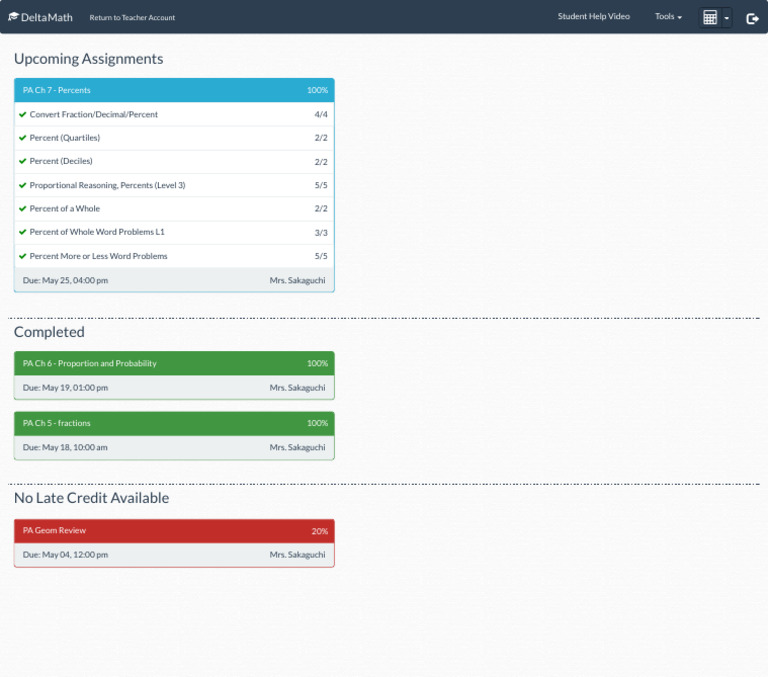The height and width of the screenshot is (677, 768).
Task: Click checkmark beside Percent of a Whole
Action: (x=22, y=209)
